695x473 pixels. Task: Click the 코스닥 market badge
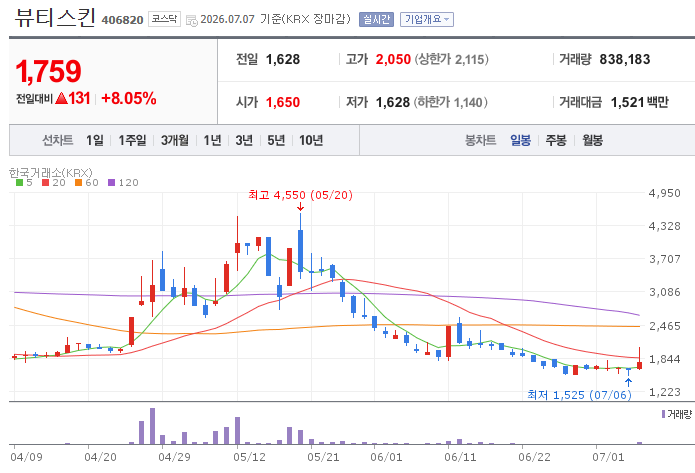point(164,19)
